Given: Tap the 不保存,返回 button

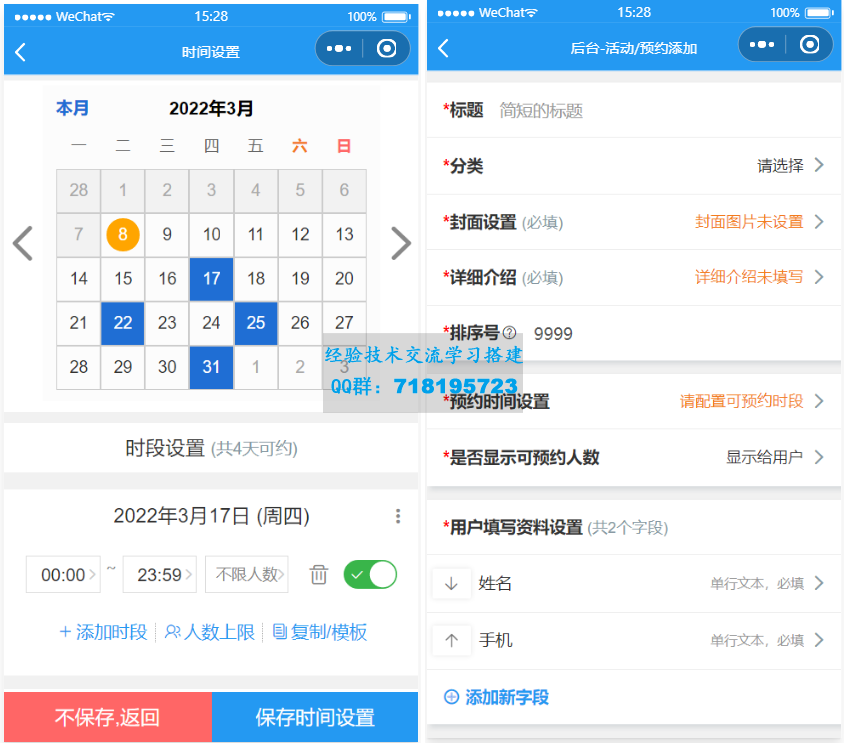Looking at the screenshot, I should click(108, 719).
